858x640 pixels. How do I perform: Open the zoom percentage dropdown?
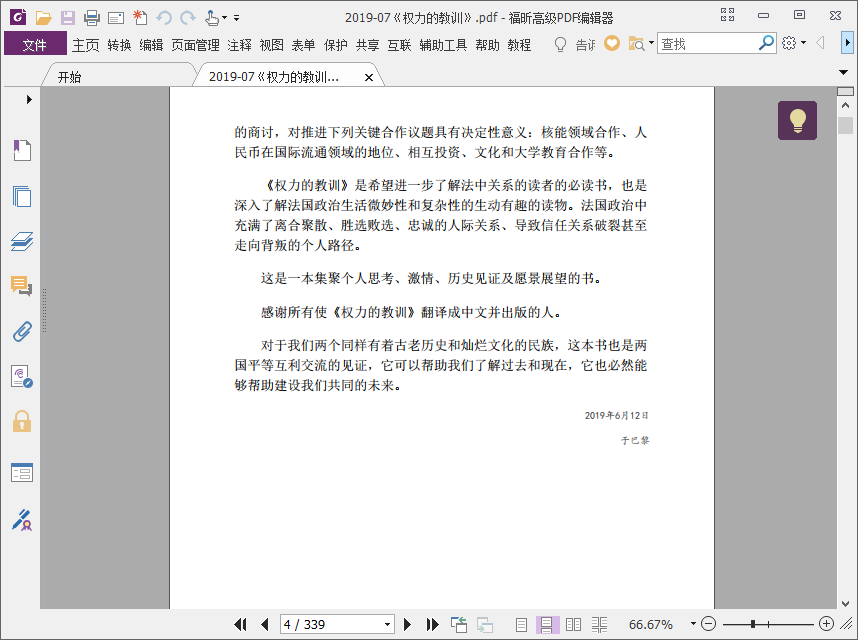point(693,624)
